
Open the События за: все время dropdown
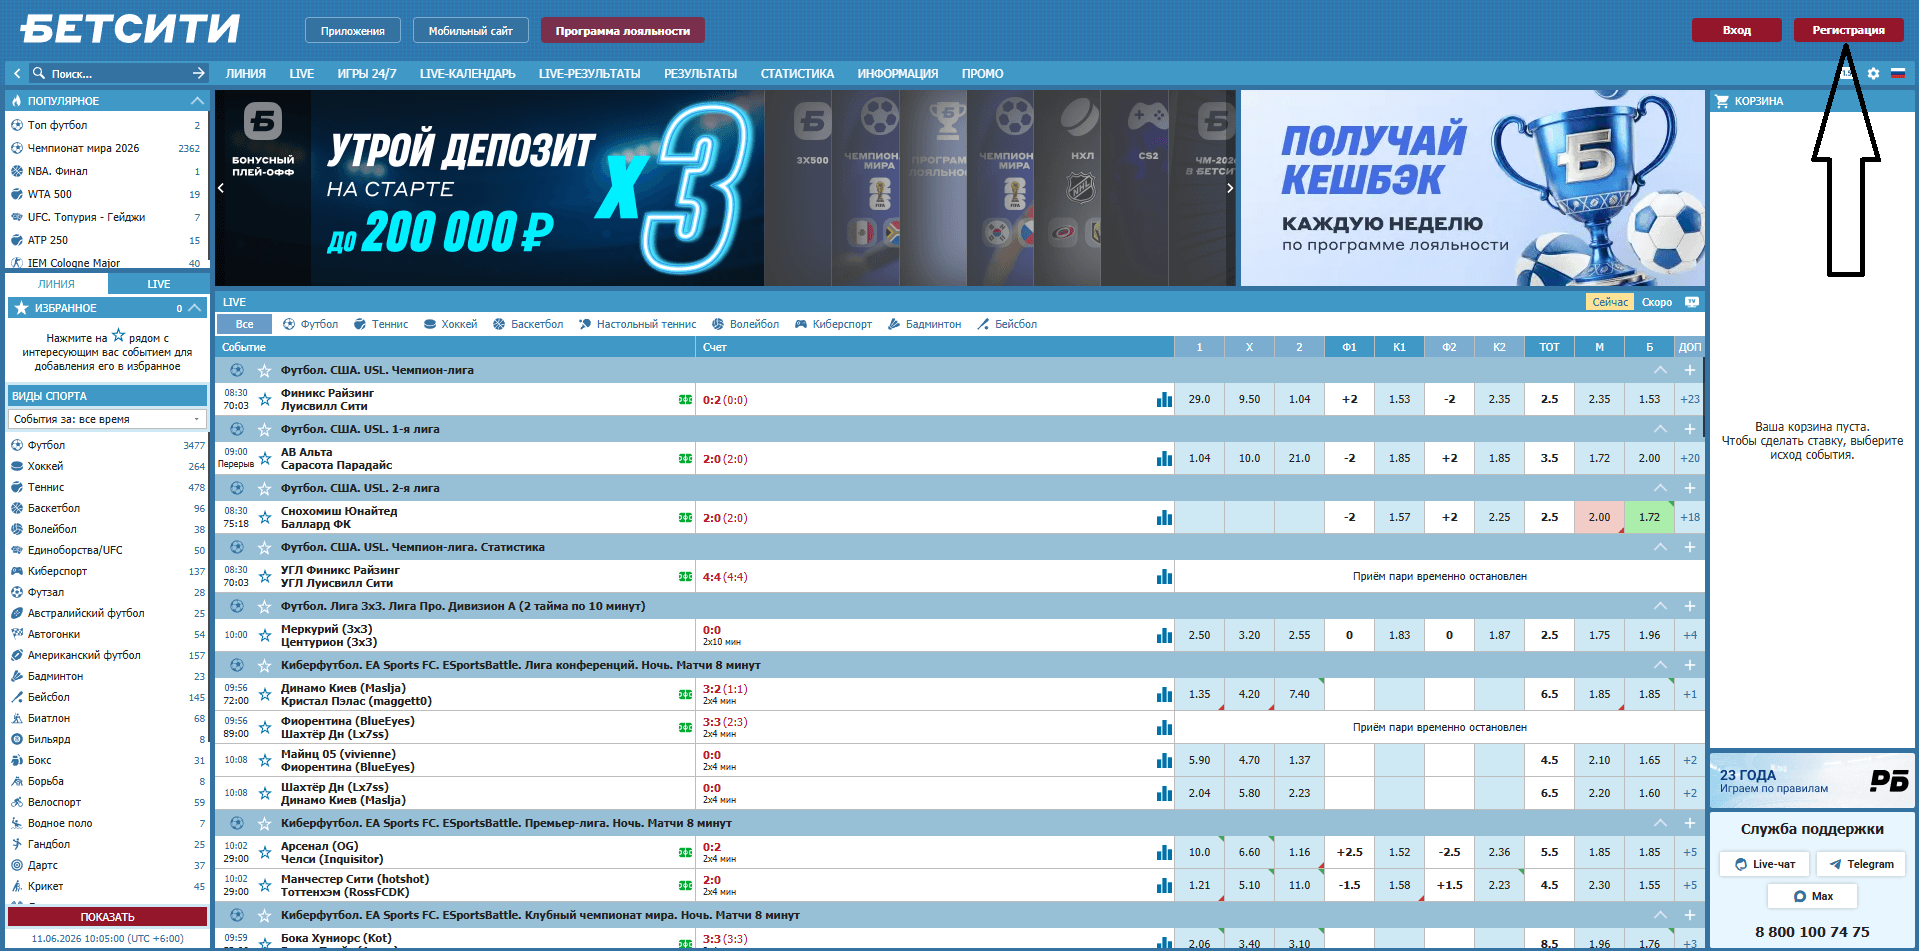tap(107, 419)
